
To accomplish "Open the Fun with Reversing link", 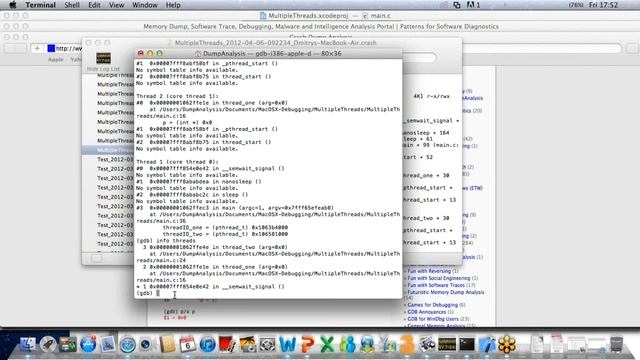I will pos(429,271).
